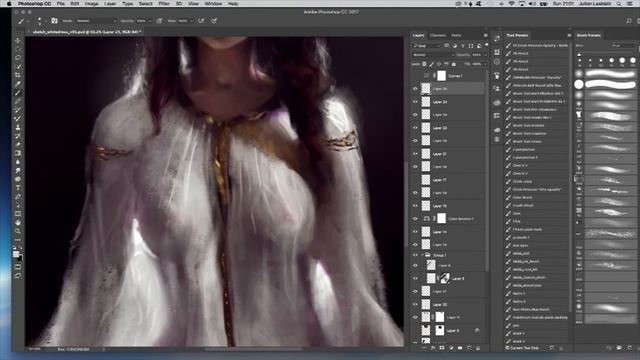Create a new layer
The image size is (640, 360).
tap(469, 348)
